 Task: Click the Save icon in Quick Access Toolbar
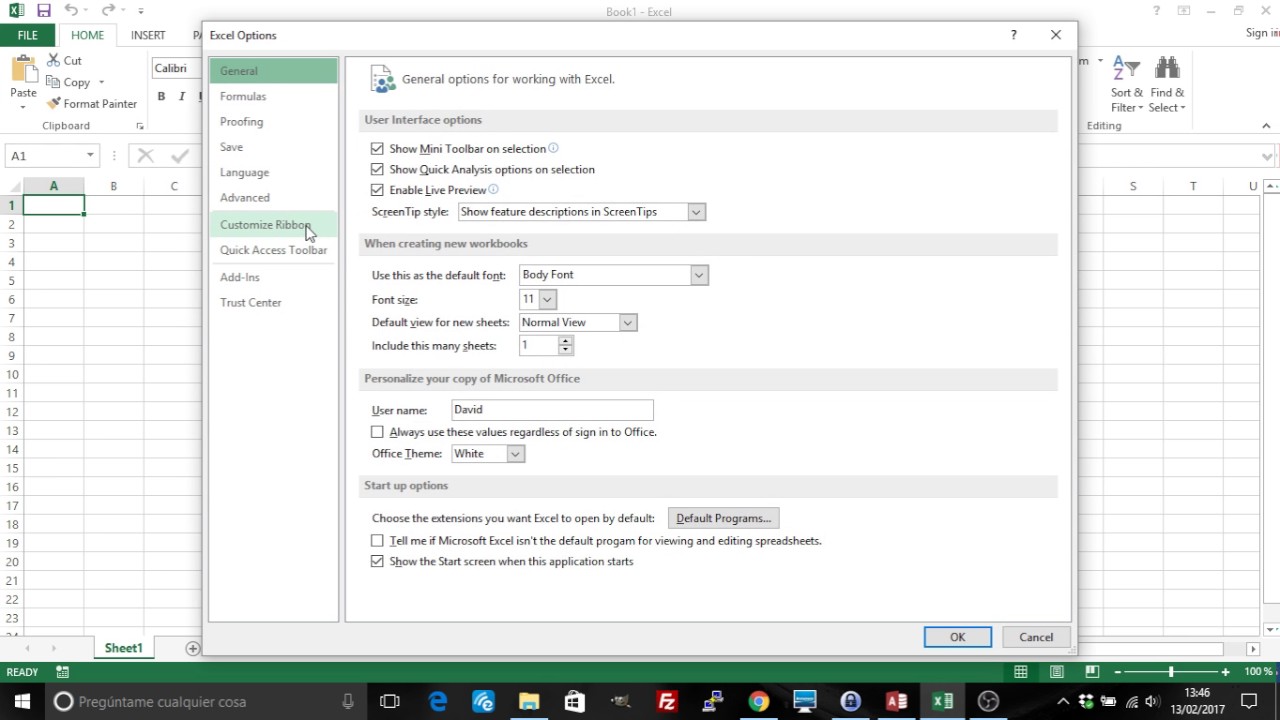tap(43, 11)
